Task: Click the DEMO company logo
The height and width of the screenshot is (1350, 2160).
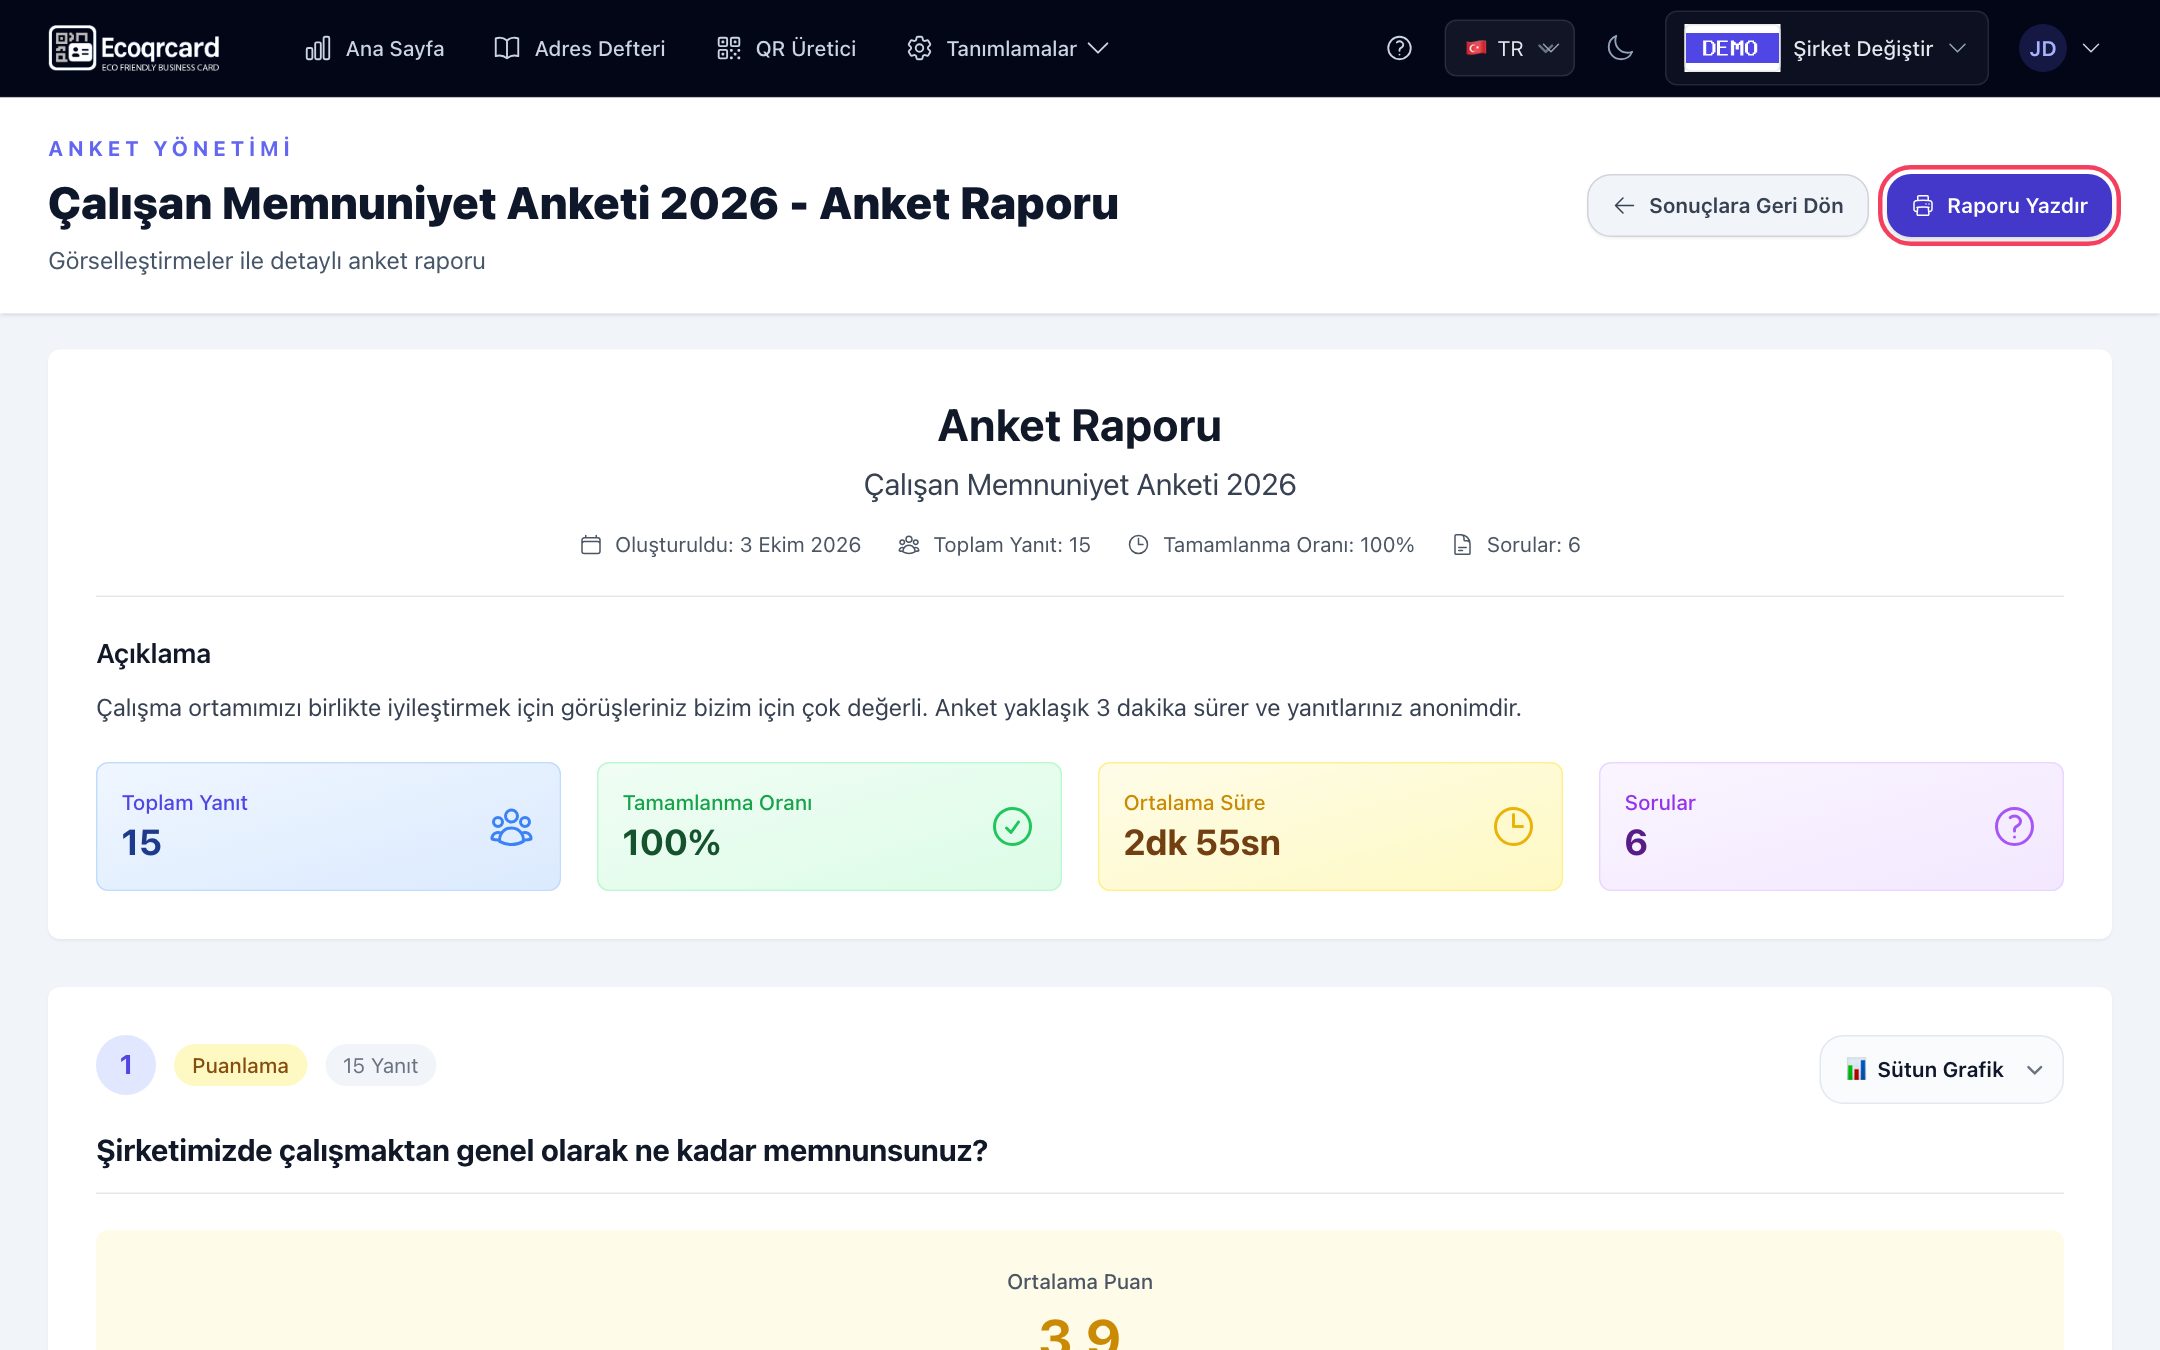Action: tap(1732, 48)
